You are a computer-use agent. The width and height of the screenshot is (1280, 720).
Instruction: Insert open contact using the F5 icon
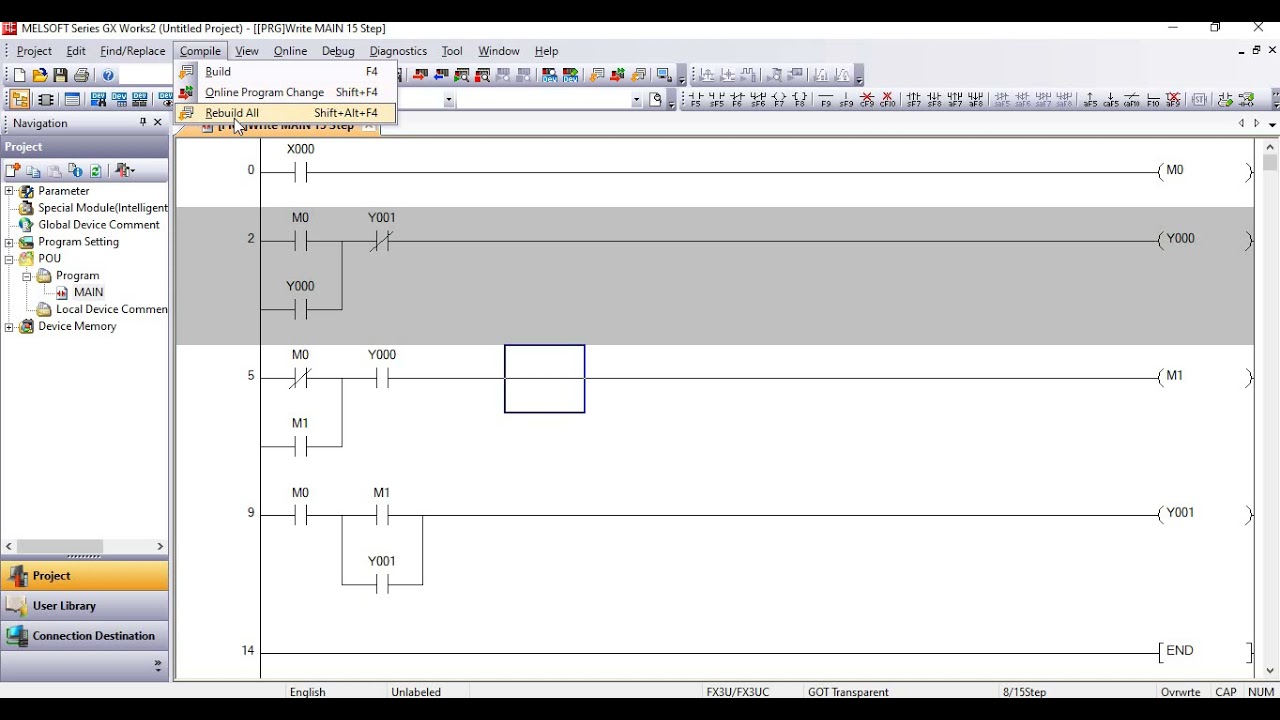pyautogui.click(x=695, y=100)
